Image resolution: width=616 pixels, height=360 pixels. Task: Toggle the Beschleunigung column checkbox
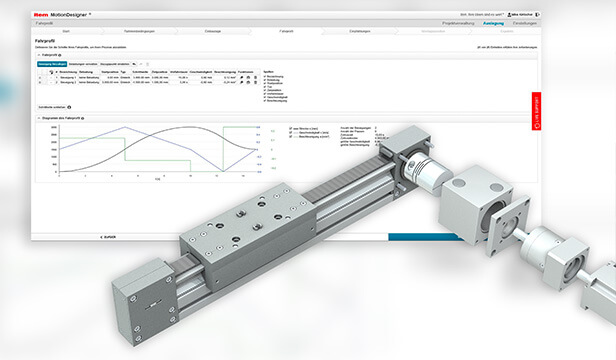click(265, 101)
